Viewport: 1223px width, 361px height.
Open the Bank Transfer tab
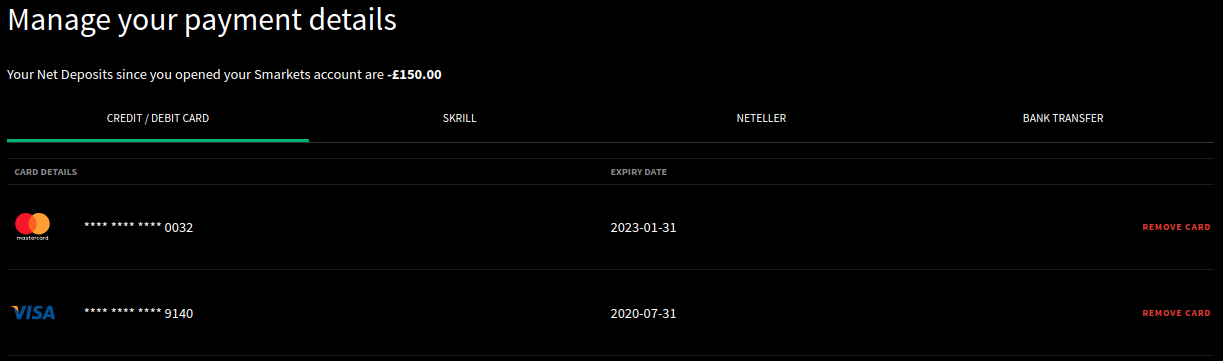pos(1063,118)
